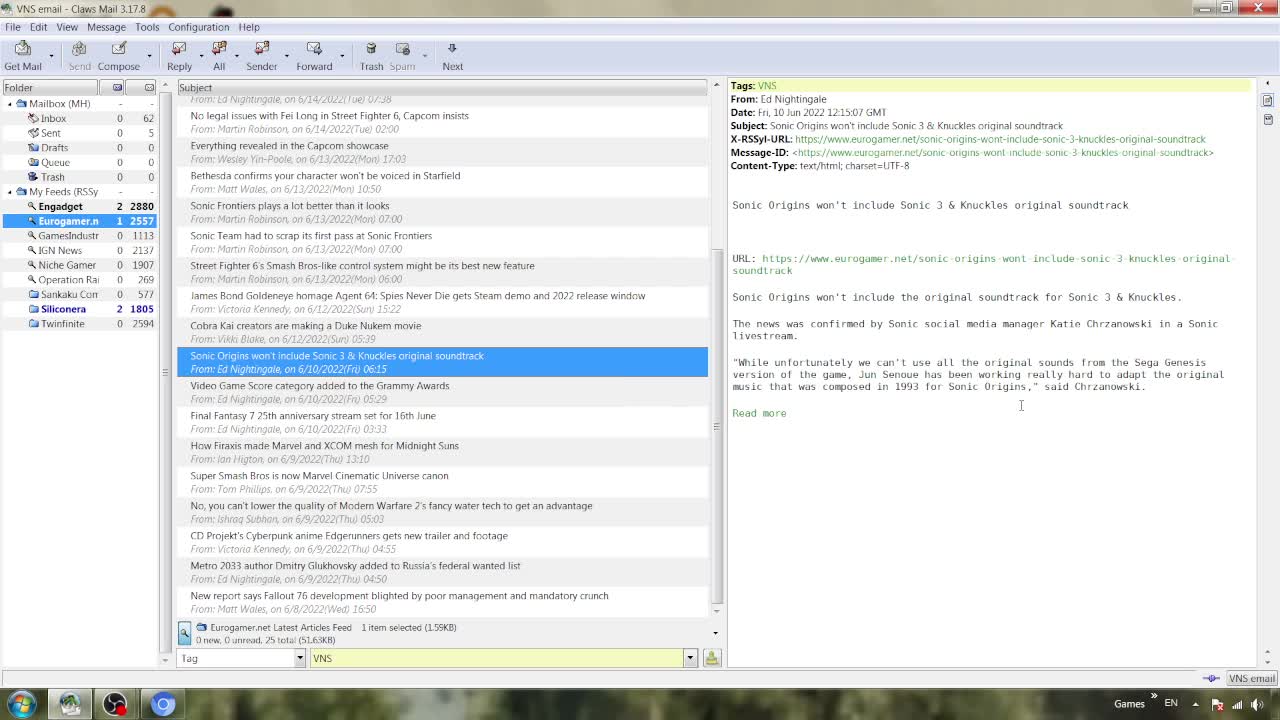Click the Reply toolbar icon
The image size is (1280, 720).
coord(179,55)
